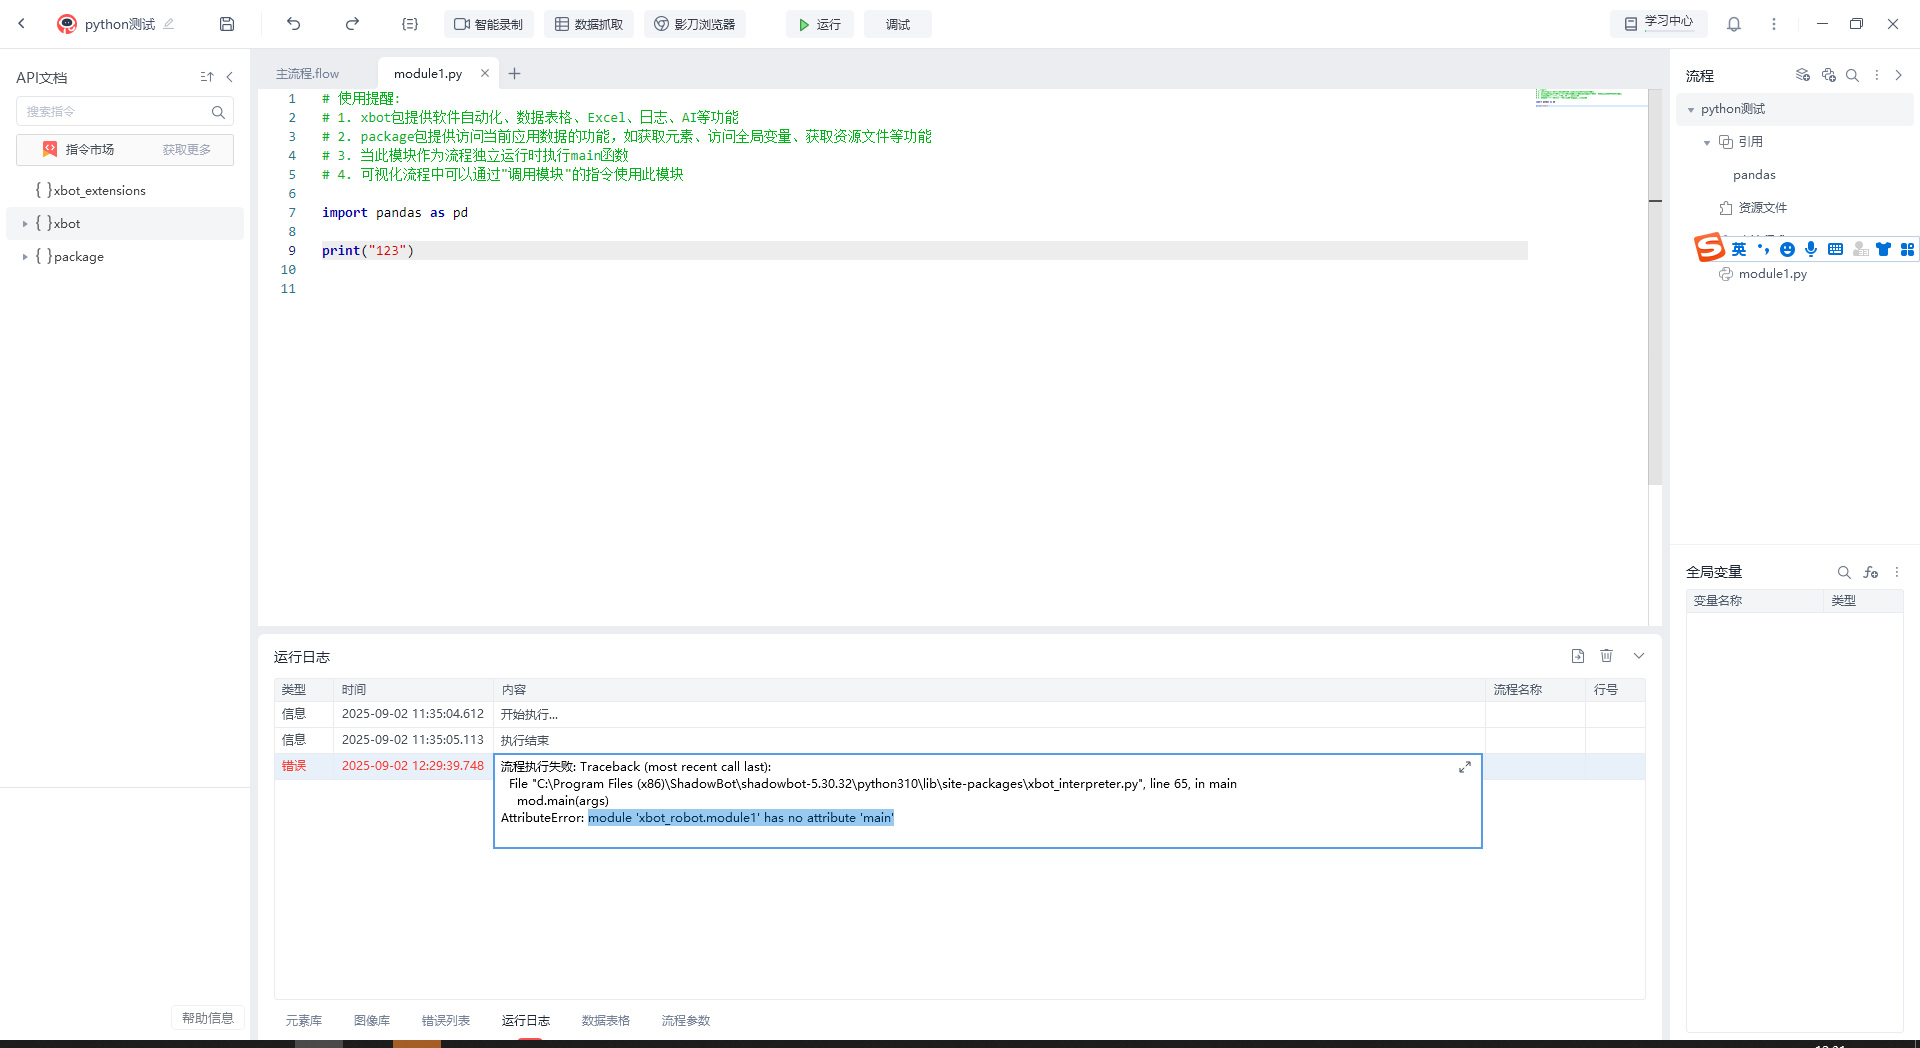Viewport: 1920px width, 1048px height.
Task: Search global variables with magnifier
Action: [1844, 572]
